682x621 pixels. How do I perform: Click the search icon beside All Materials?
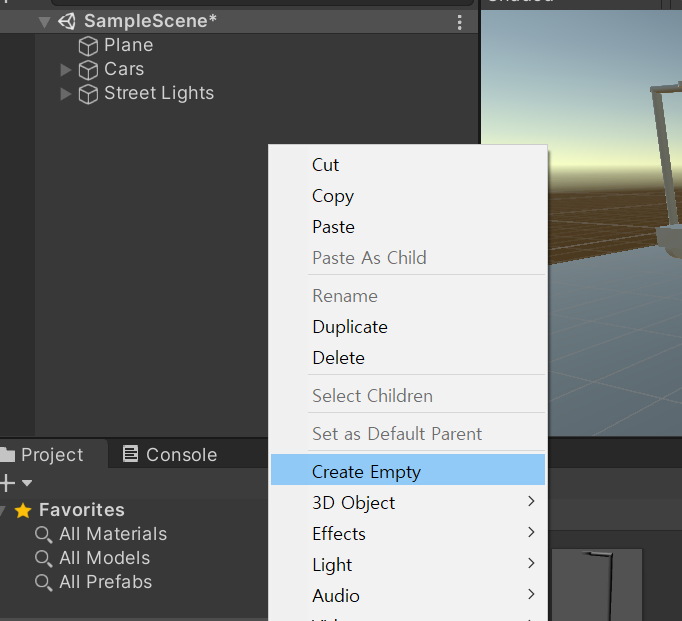tap(43, 534)
